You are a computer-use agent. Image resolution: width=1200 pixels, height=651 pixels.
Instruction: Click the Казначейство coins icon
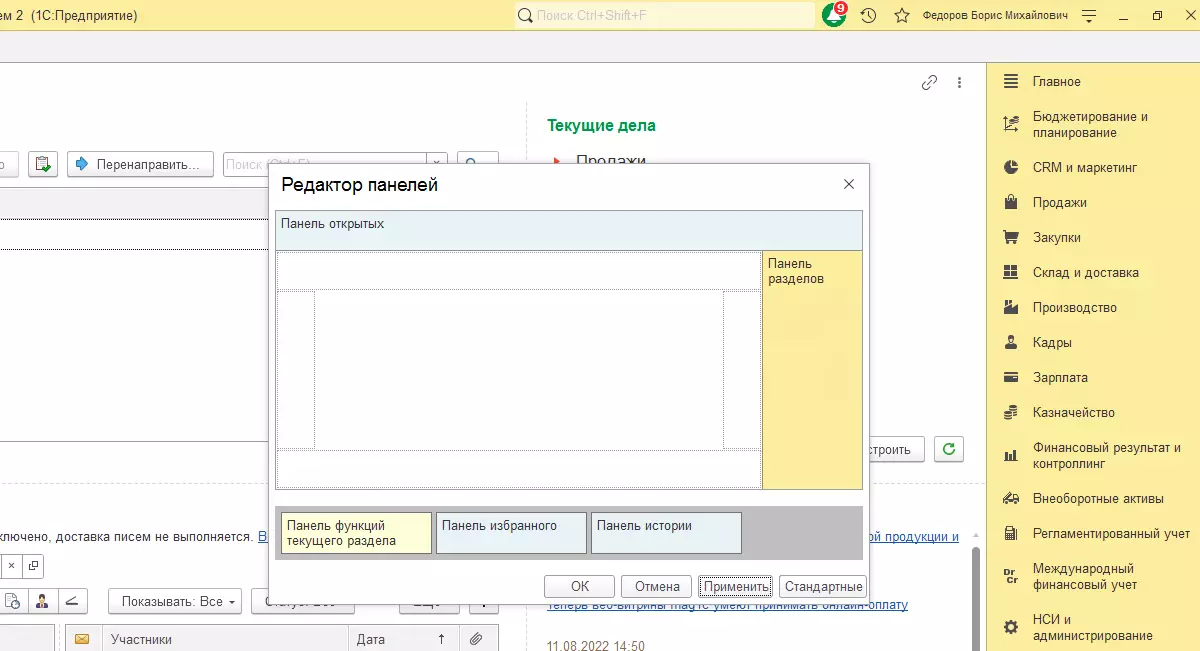[1011, 412]
